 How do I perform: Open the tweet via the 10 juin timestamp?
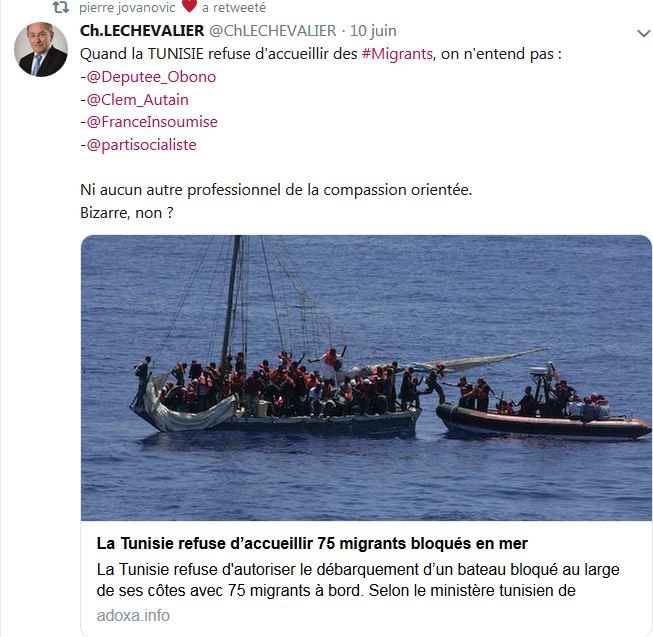coord(373,31)
